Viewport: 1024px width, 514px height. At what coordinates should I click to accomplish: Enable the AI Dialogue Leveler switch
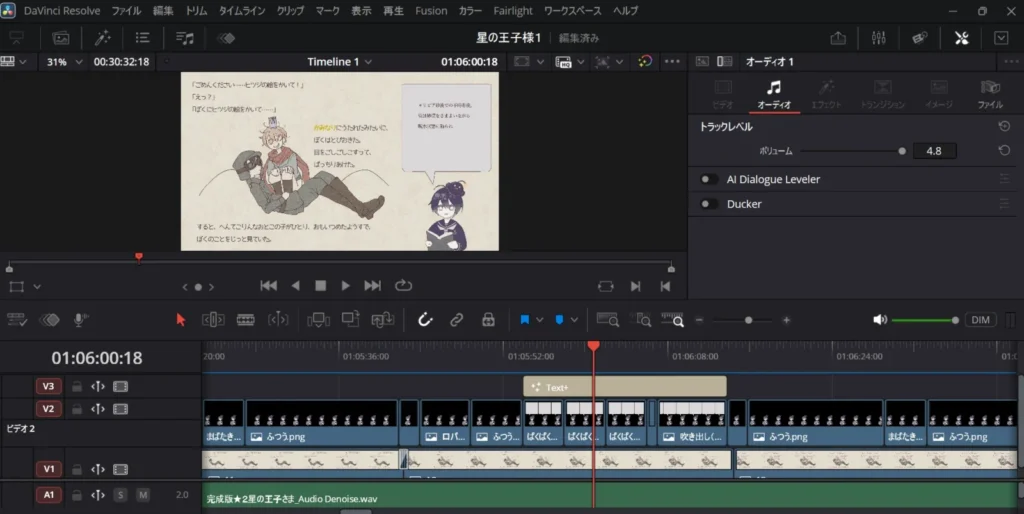709,179
